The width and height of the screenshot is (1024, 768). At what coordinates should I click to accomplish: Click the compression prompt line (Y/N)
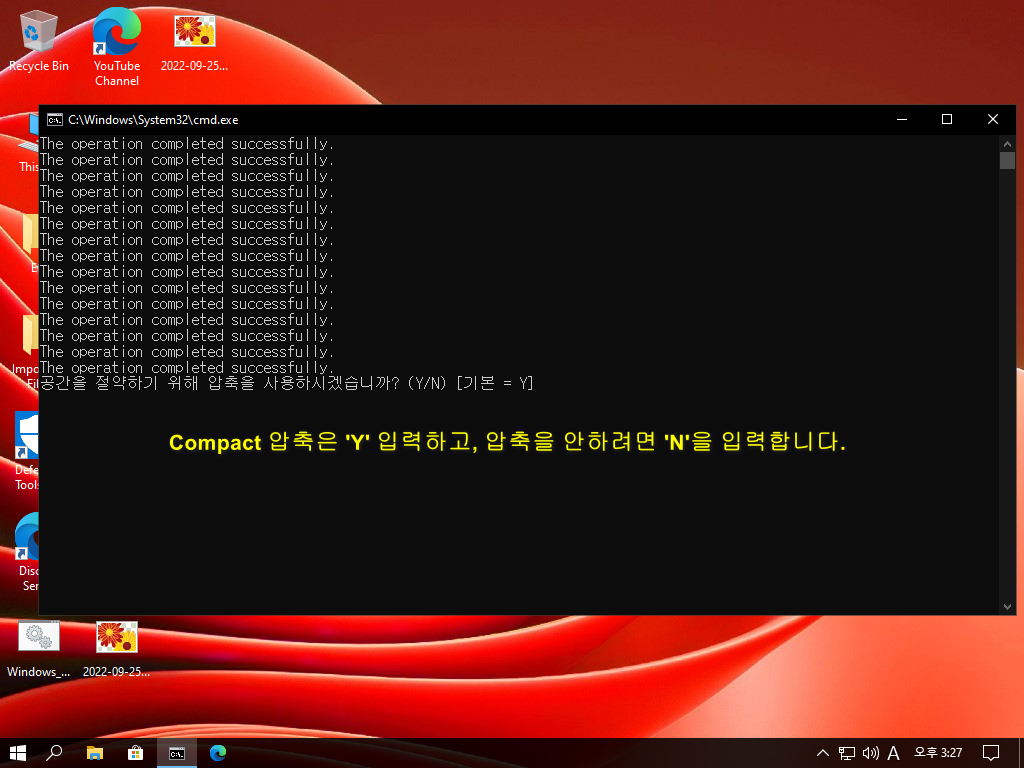pyautogui.click(x=287, y=383)
